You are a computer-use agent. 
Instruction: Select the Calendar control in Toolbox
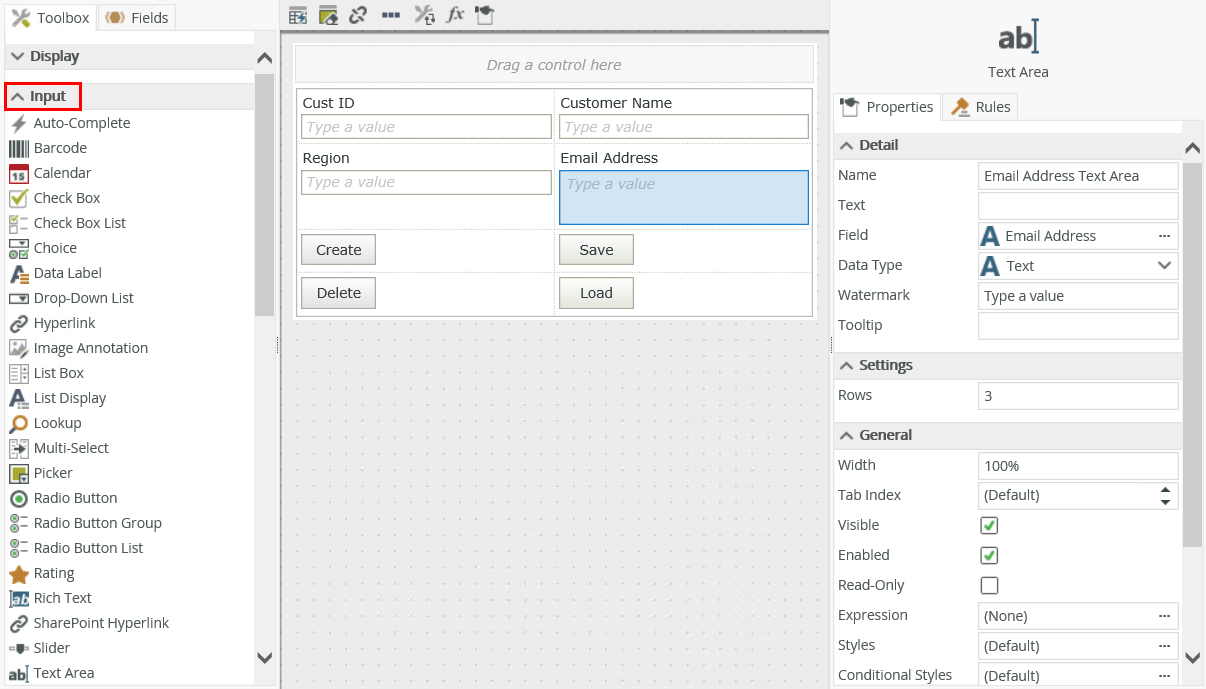tap(62, 173)
